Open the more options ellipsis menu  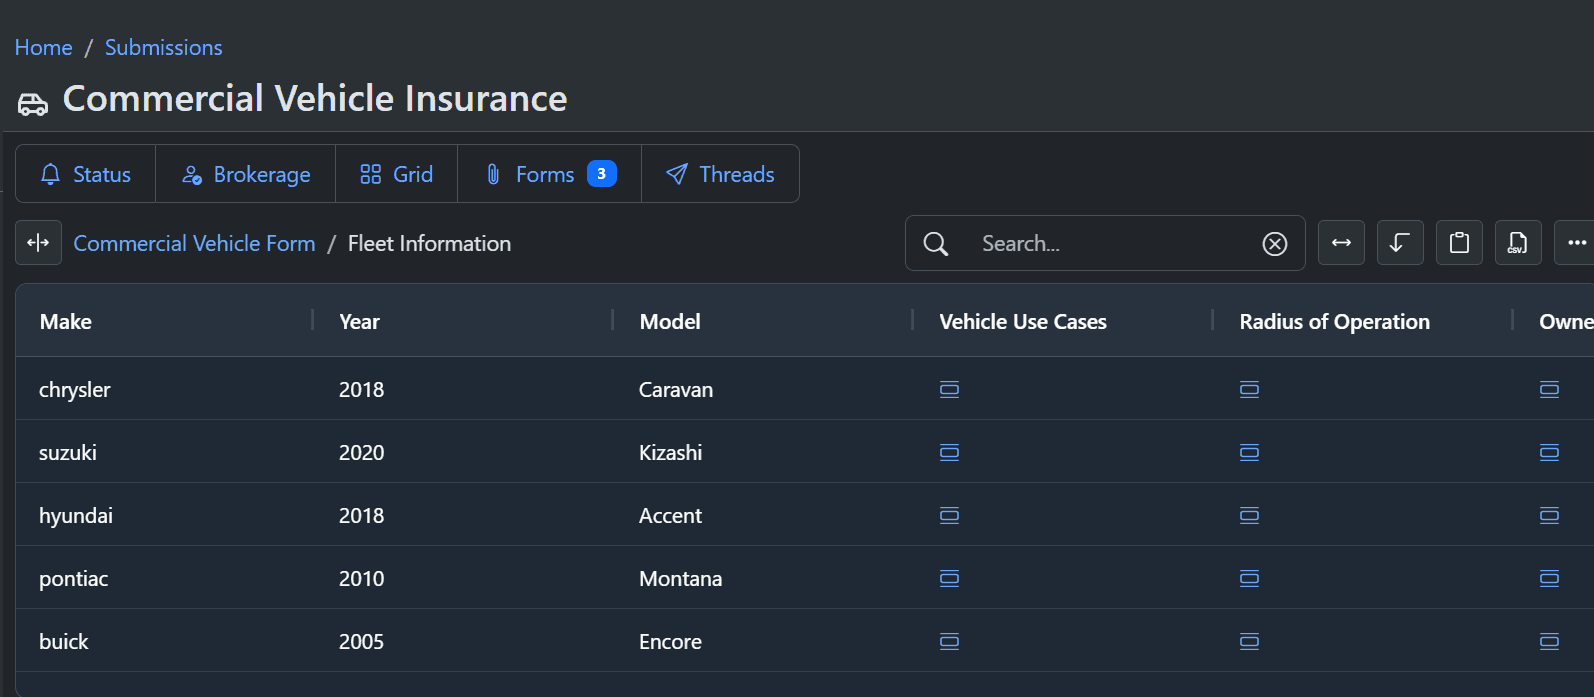1576,243
